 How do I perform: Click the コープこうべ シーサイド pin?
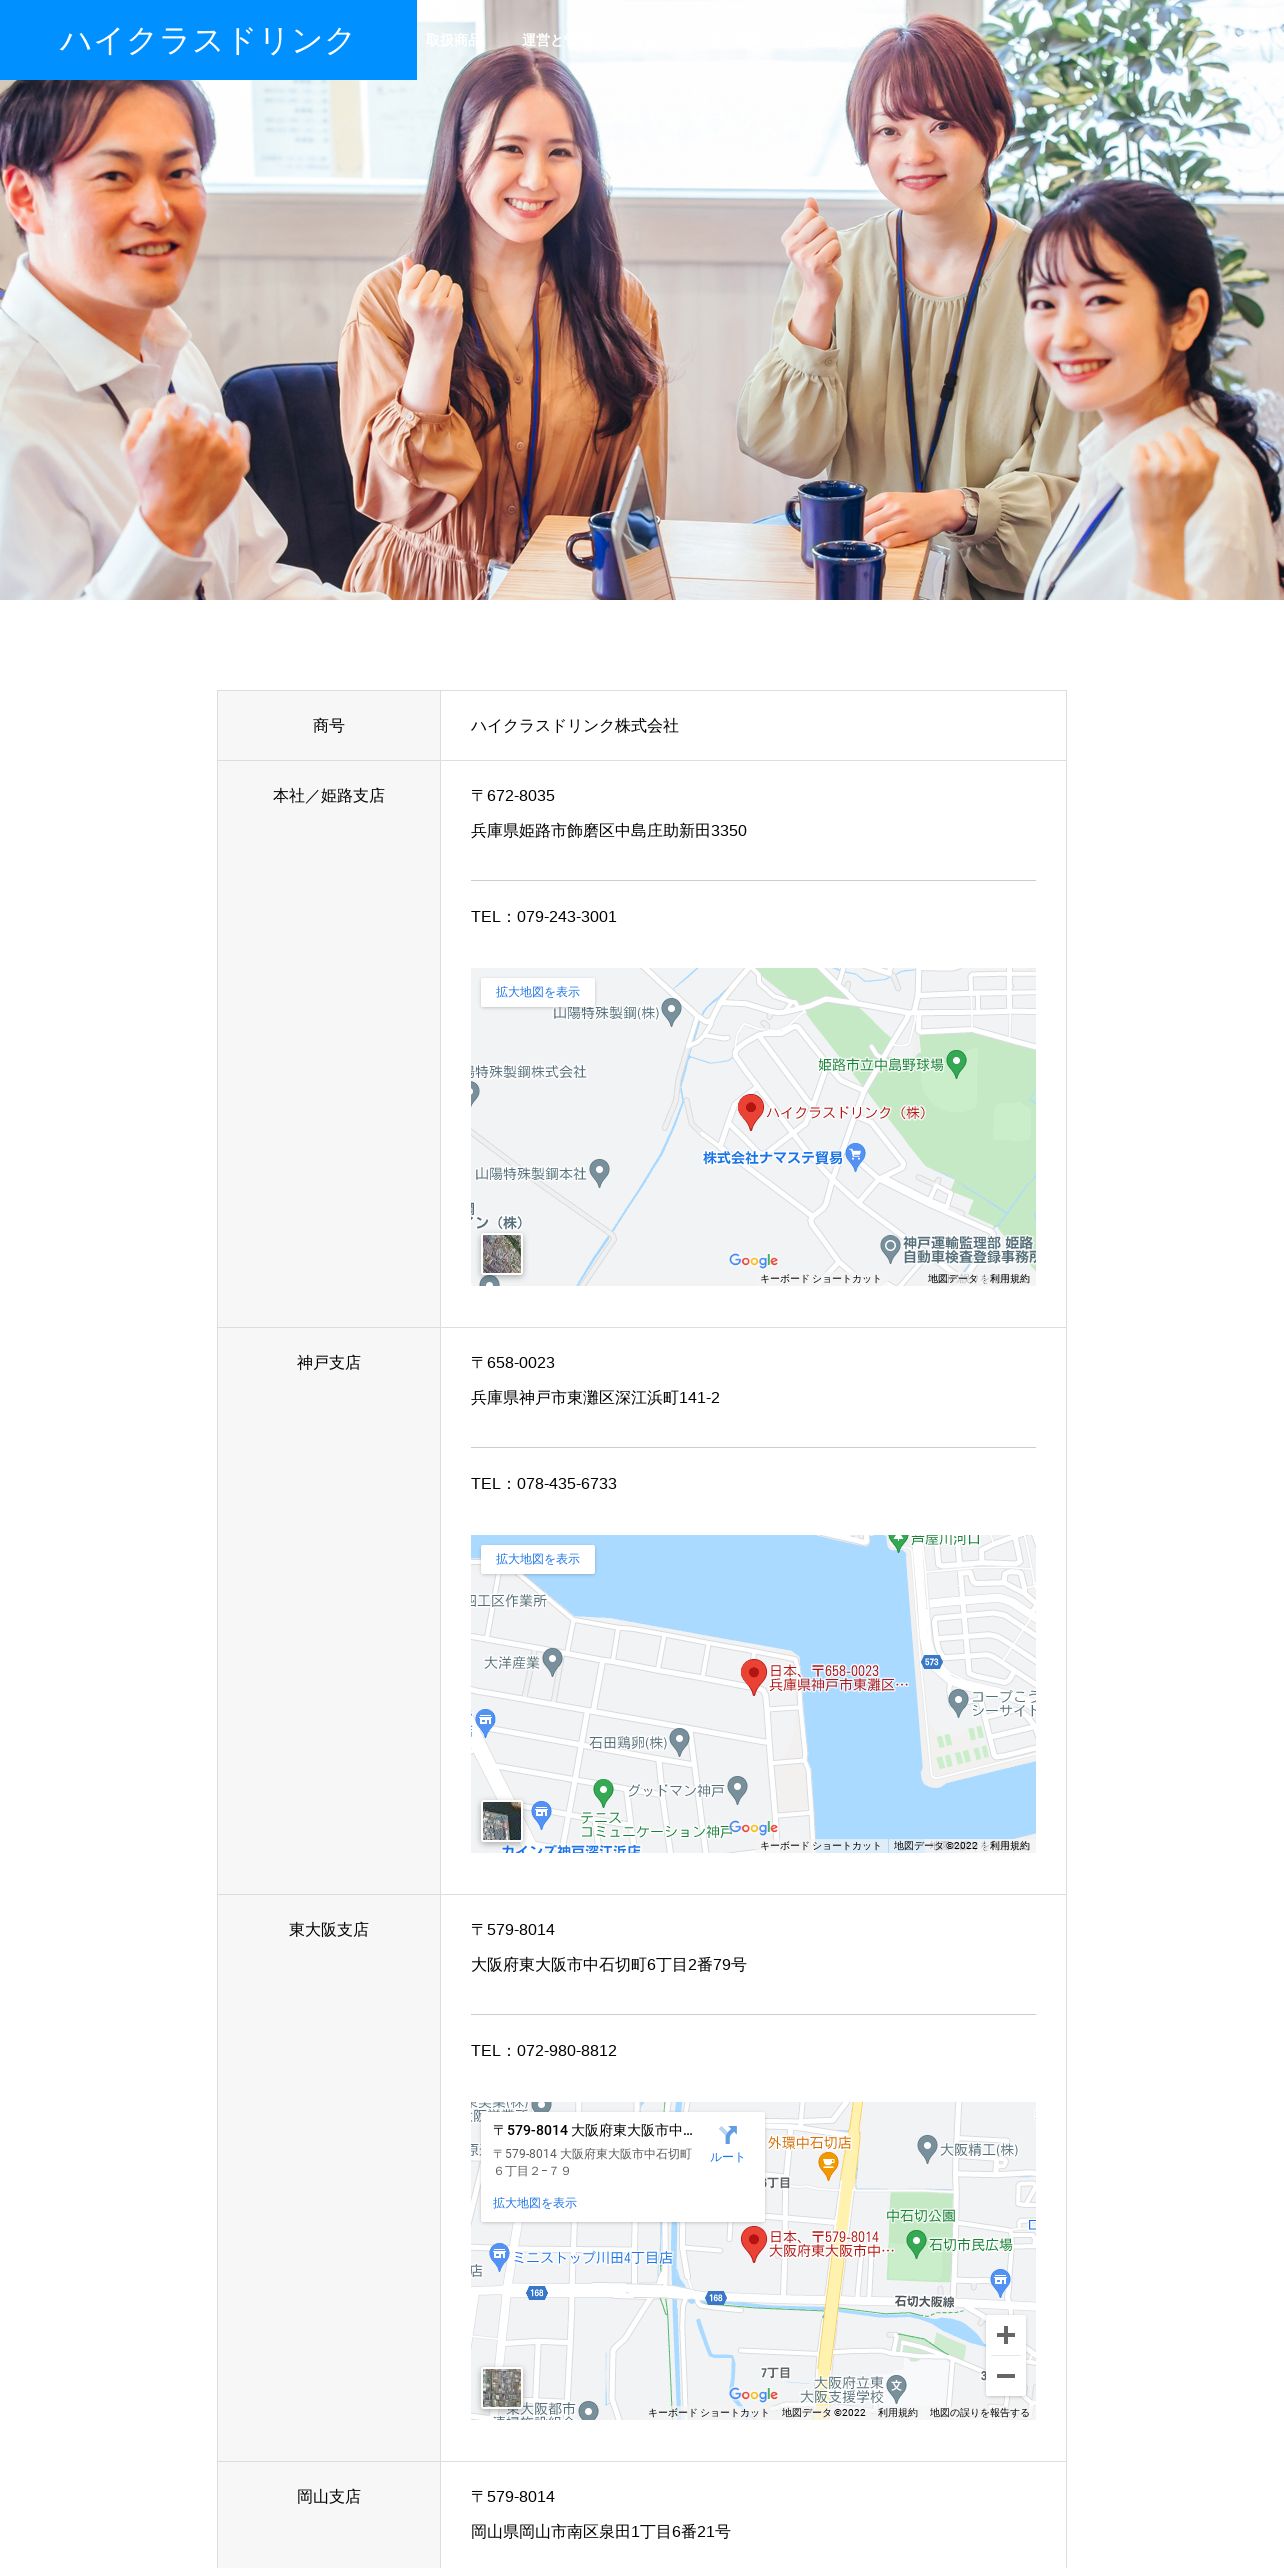958,1702
